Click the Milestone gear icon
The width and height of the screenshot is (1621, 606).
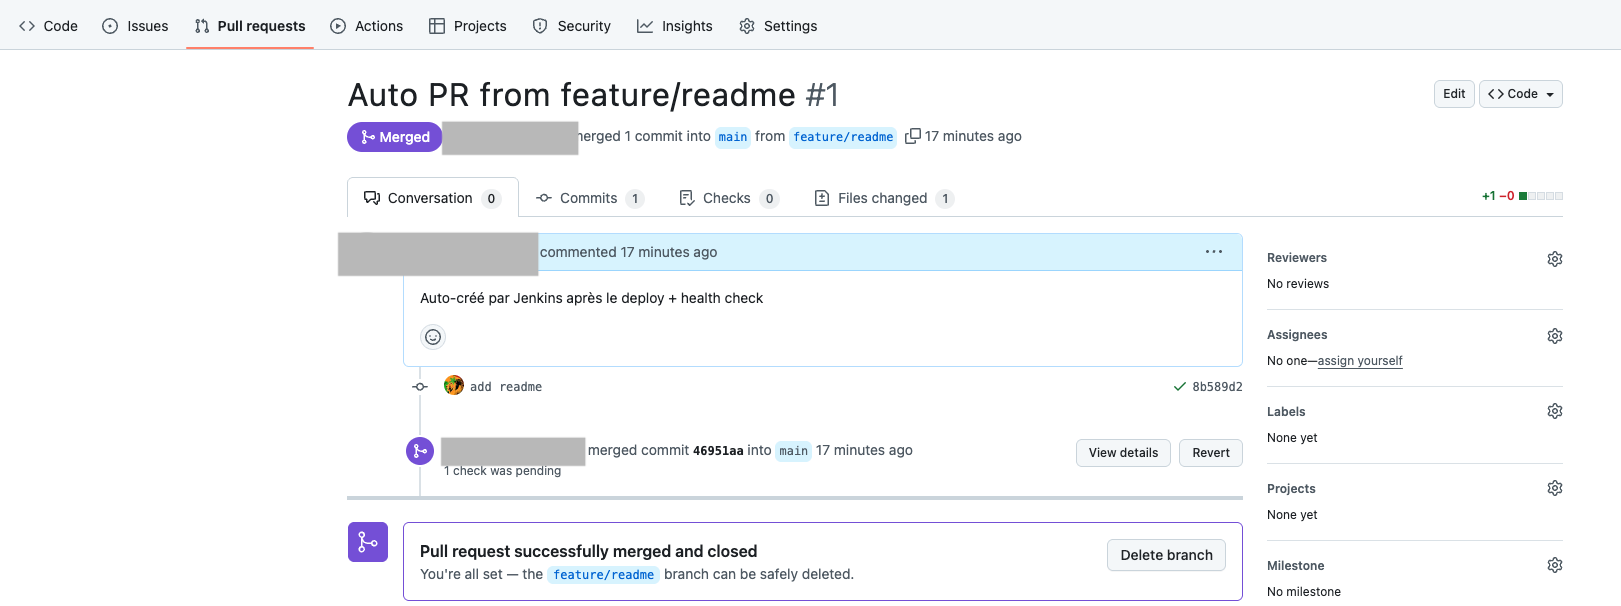[x=1554, y=565]
